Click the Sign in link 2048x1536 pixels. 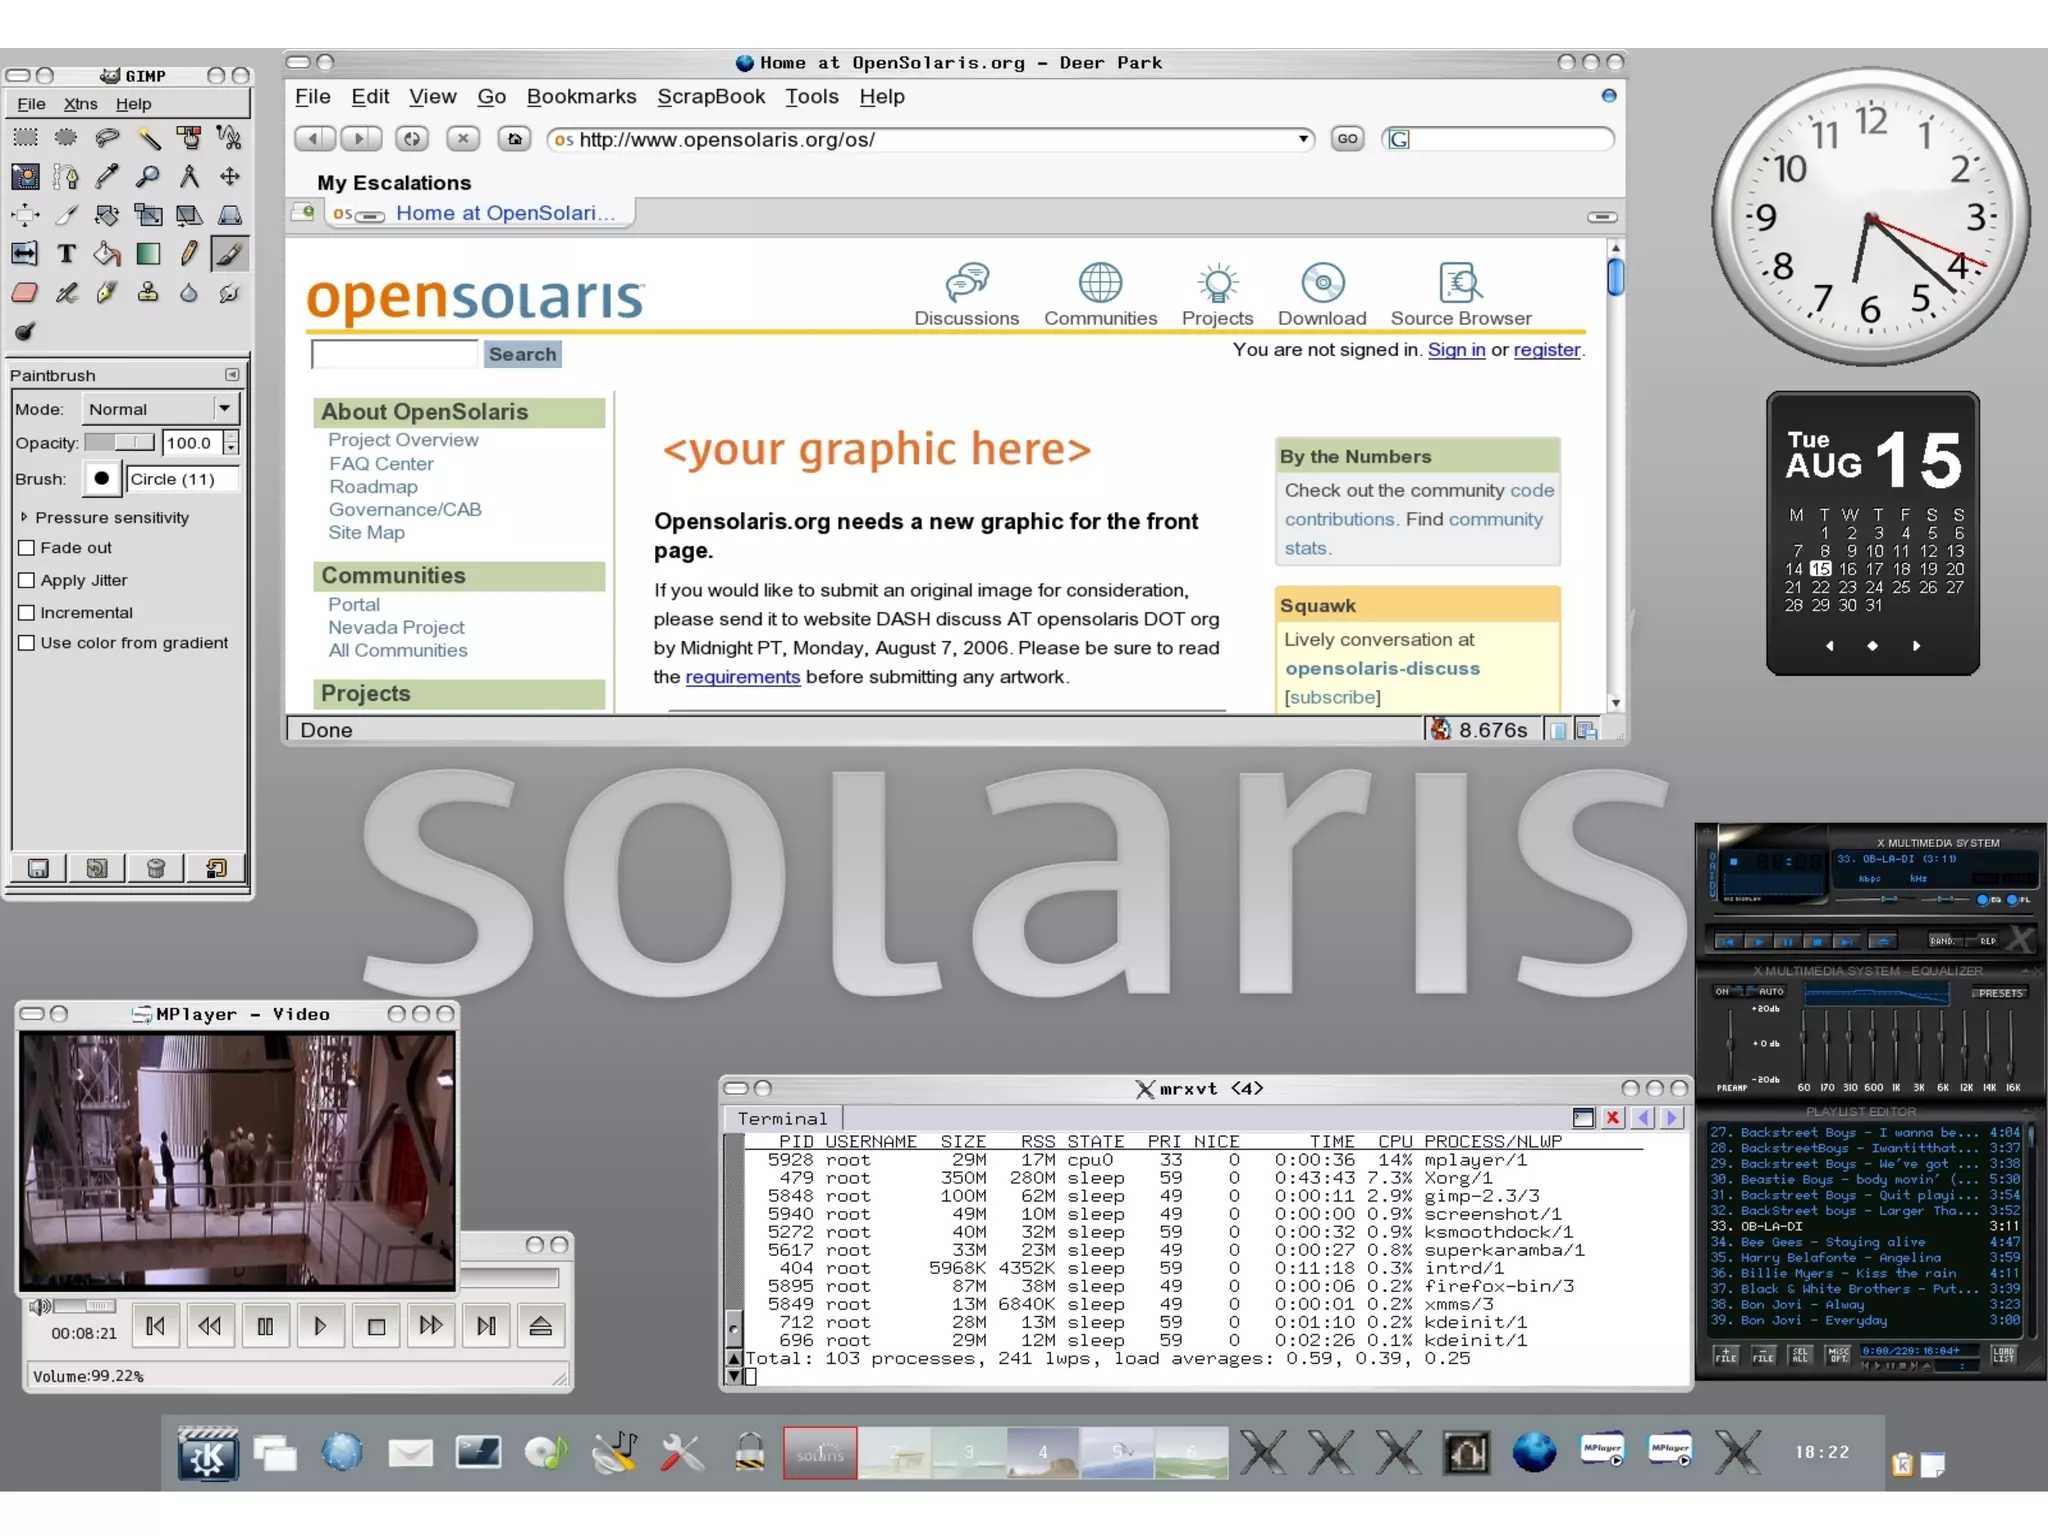(x=1456, y=350)
